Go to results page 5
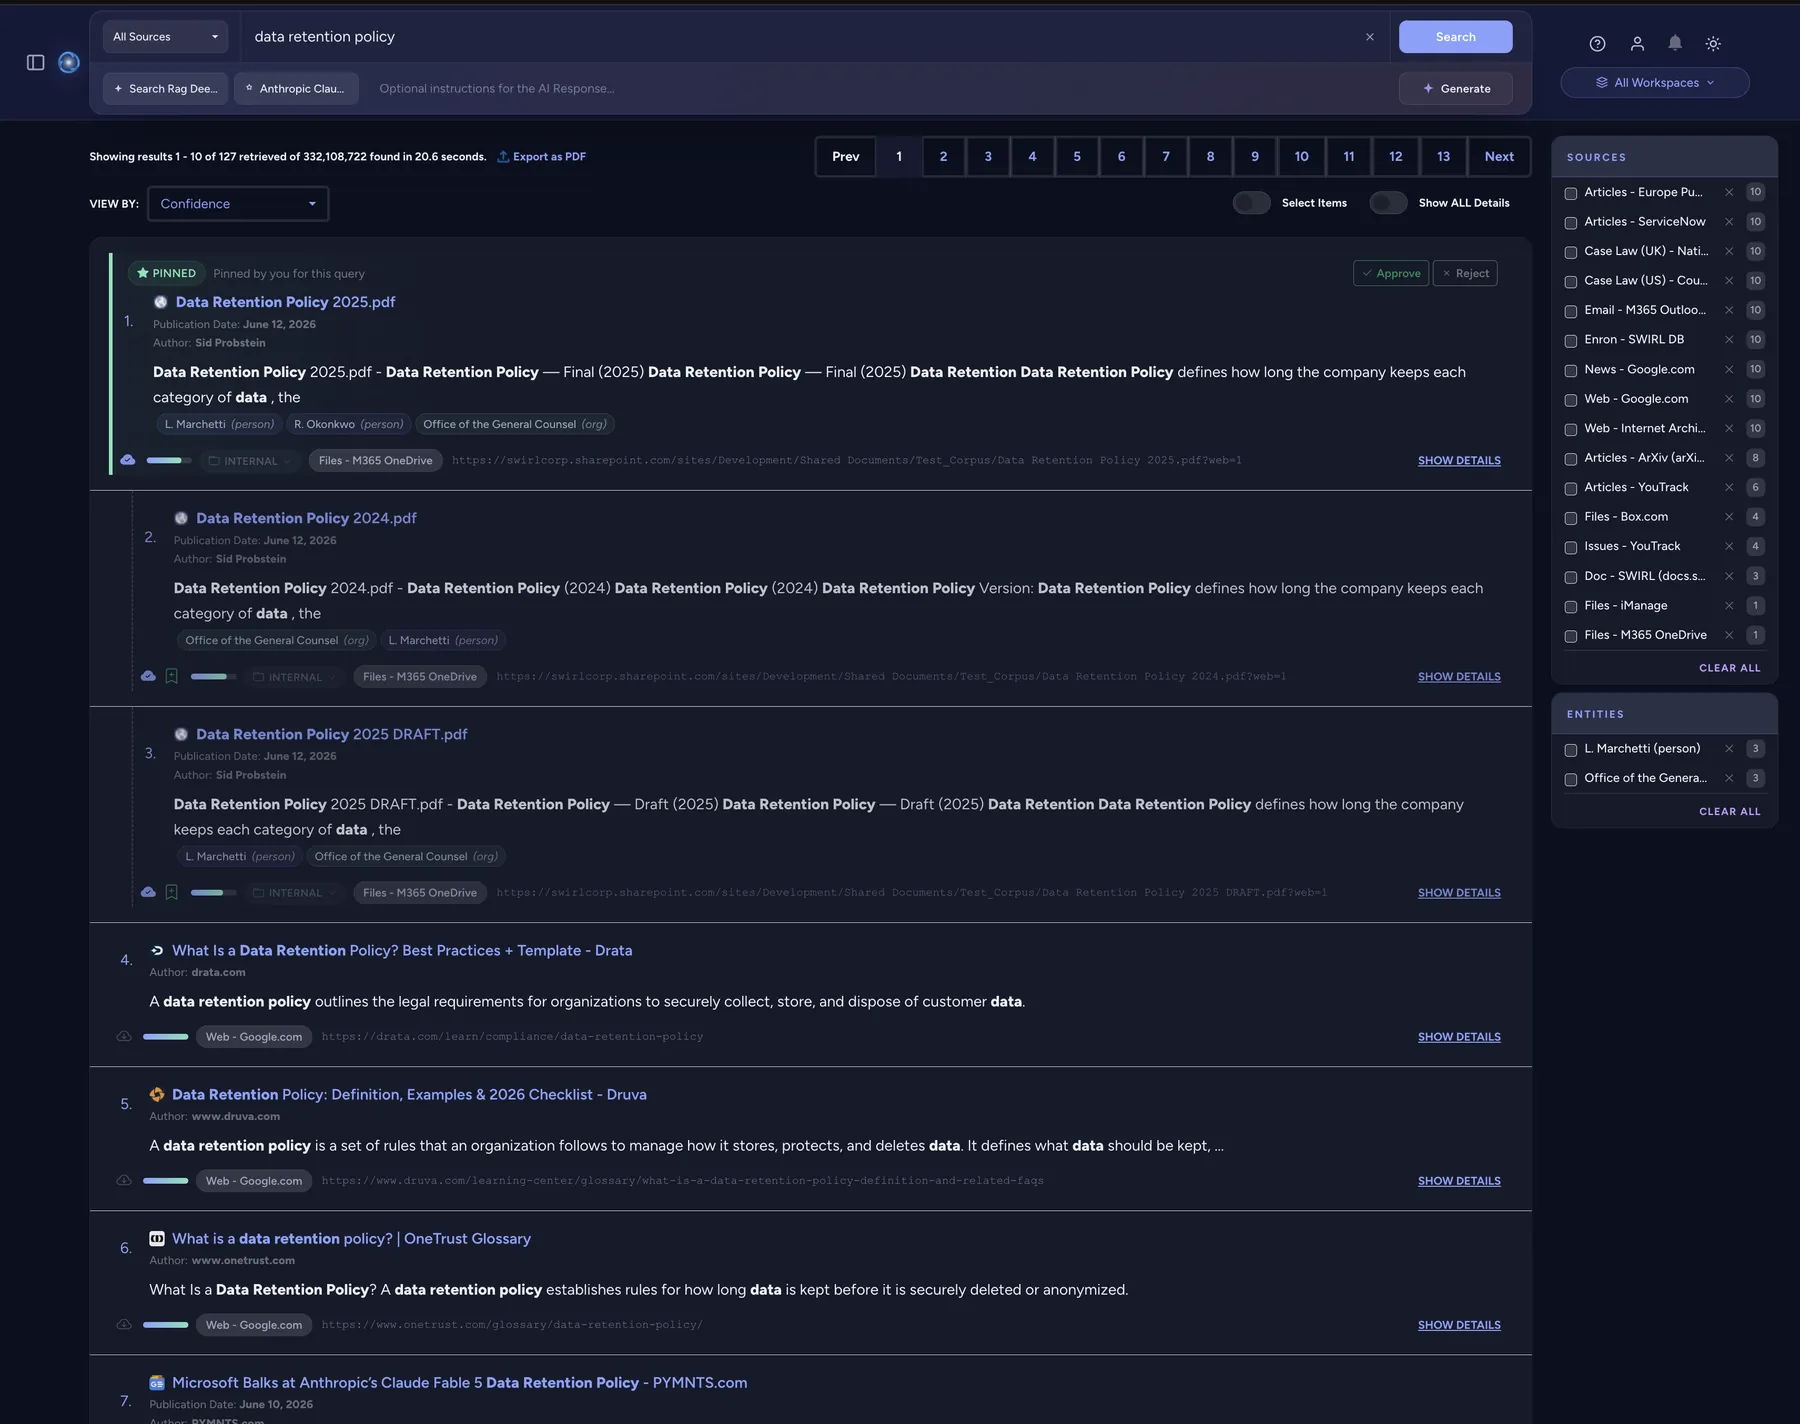Screen dimensions: 1800x1424 pyautogui.click(x=1077, y=157)
